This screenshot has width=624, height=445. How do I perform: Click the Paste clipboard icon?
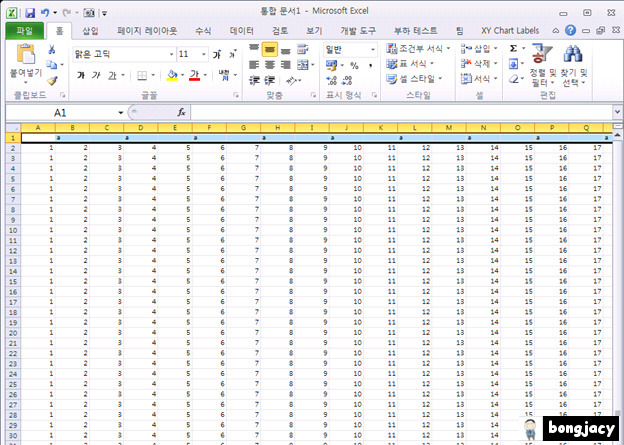(x=25, y=55)
